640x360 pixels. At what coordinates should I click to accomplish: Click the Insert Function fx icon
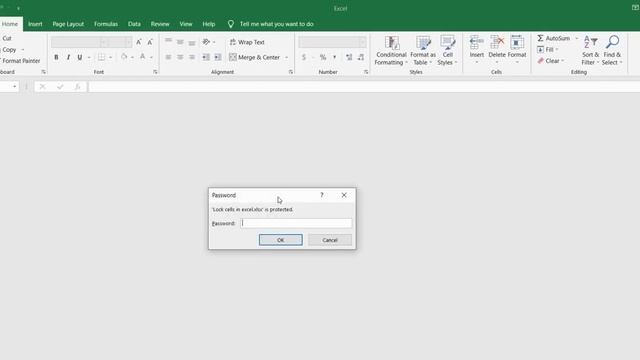(77, 87)
